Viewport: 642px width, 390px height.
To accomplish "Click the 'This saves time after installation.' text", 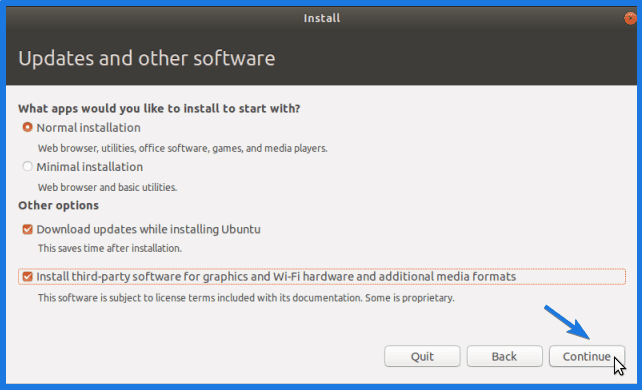I will pos(110,248).
